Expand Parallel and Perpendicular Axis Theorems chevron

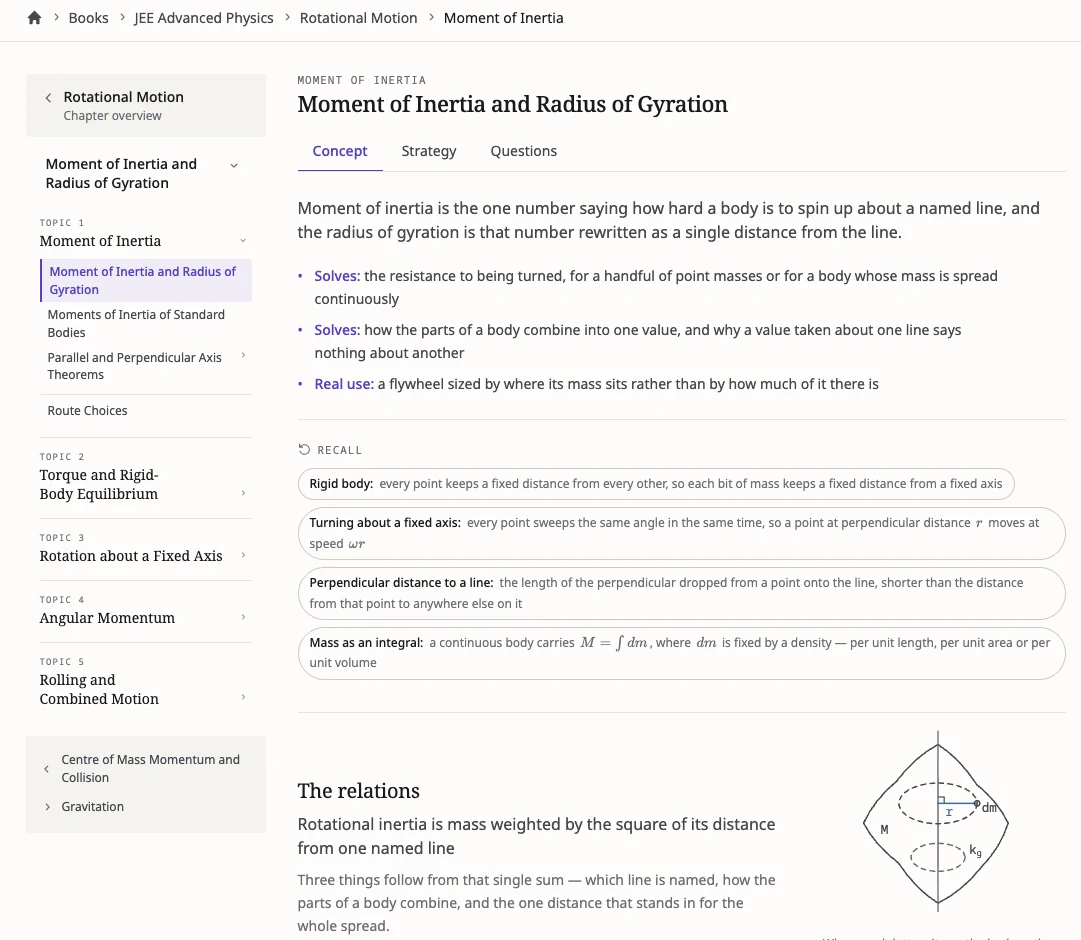point(243,356)
